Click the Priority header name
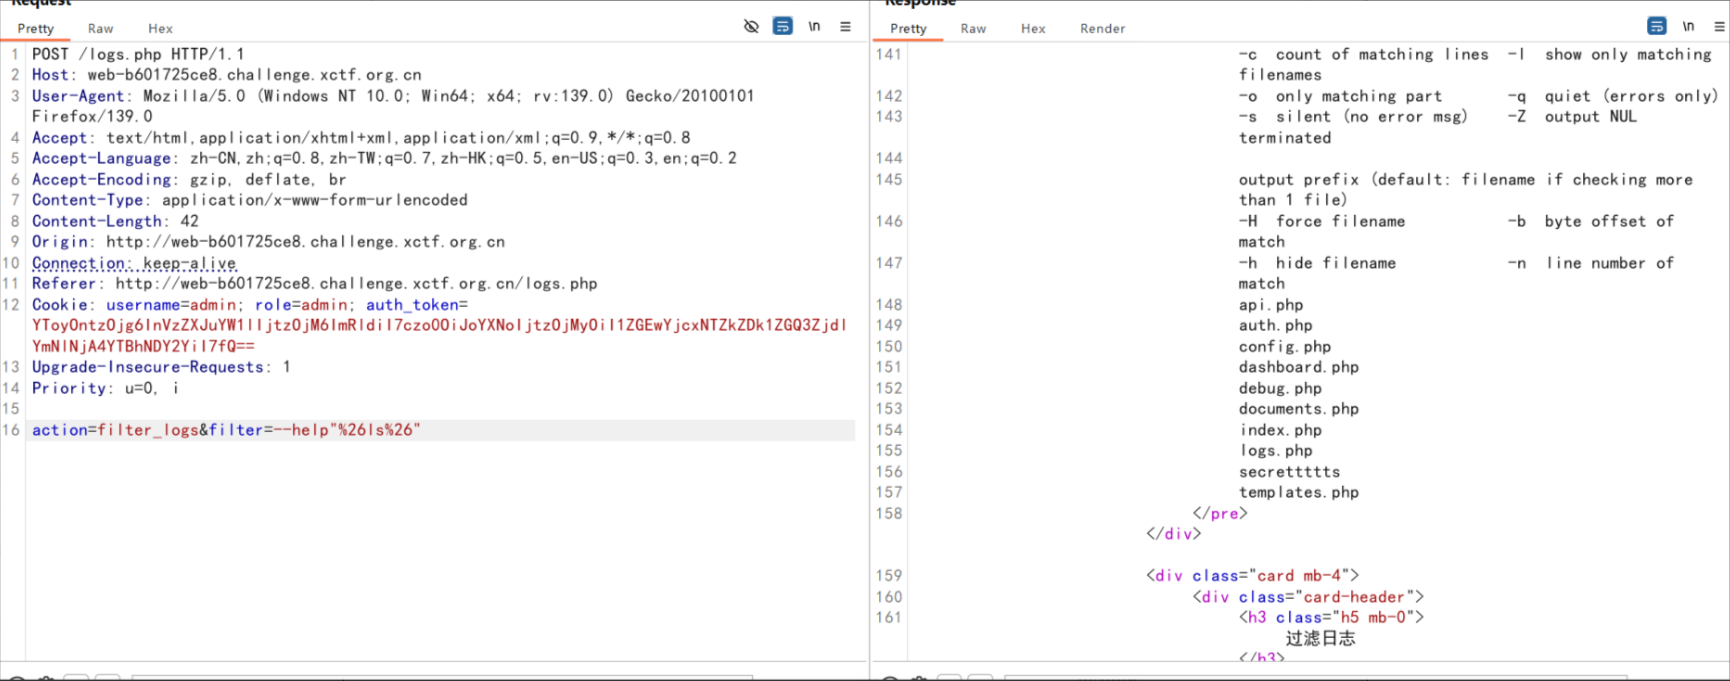Screen dimensions: 1730x681 coord(69,388)
